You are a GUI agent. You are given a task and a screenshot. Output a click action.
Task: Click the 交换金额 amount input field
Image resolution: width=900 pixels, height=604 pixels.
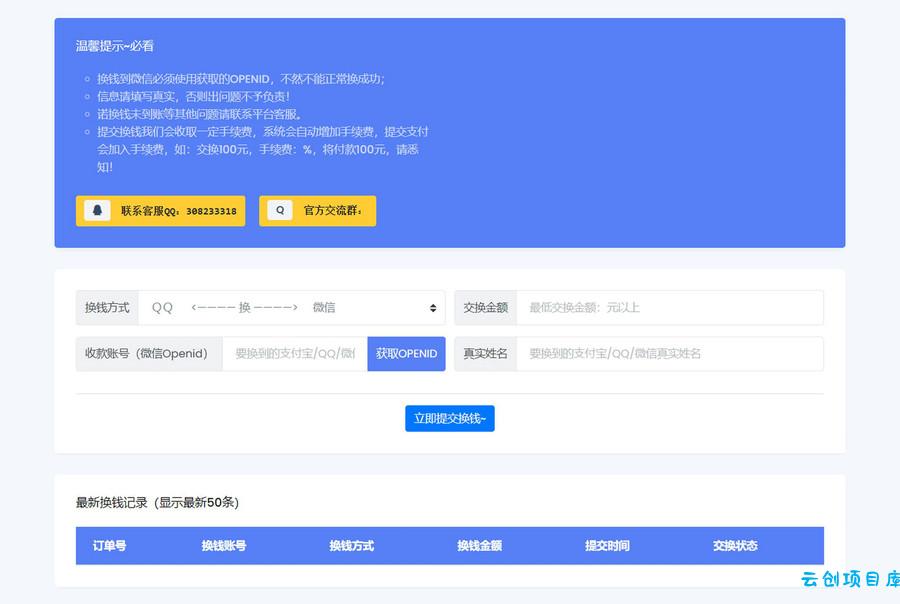pyautogui.click(x=670, y=308)
